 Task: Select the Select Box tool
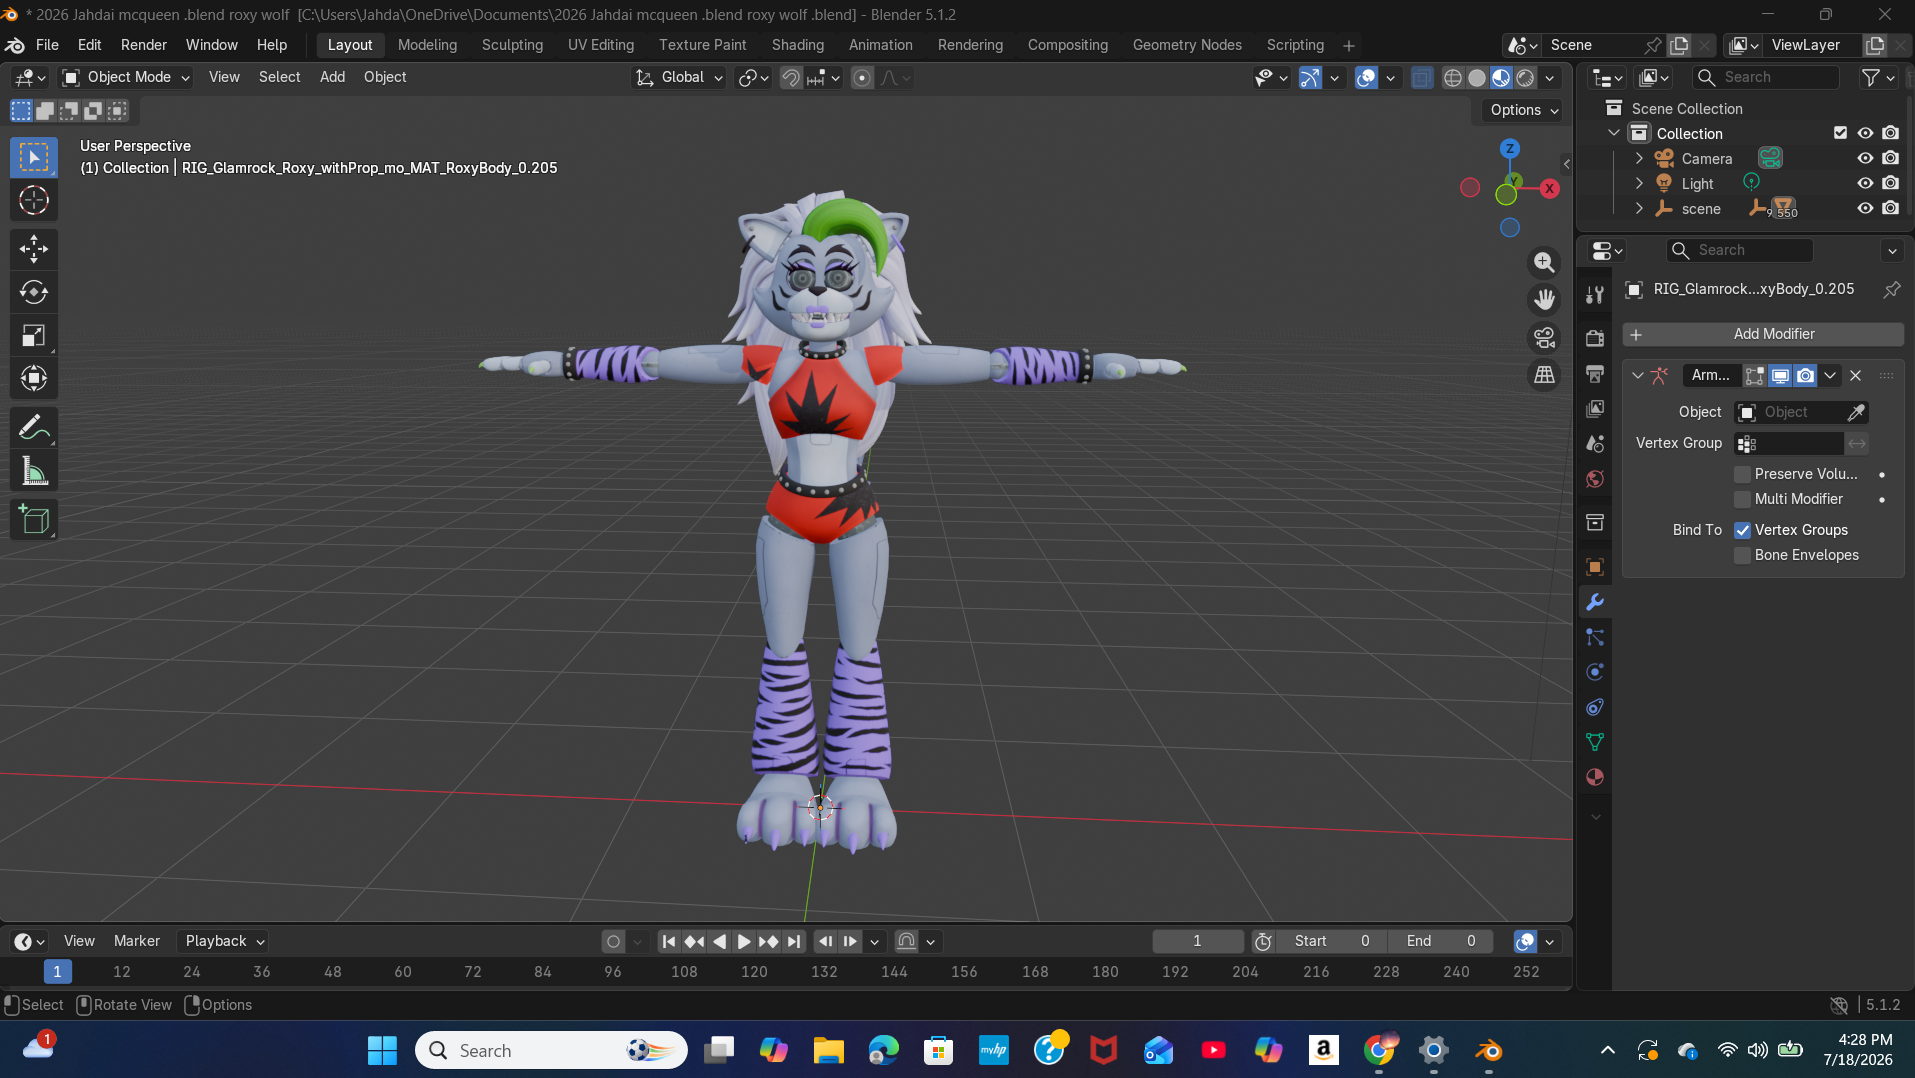(34, 157)
